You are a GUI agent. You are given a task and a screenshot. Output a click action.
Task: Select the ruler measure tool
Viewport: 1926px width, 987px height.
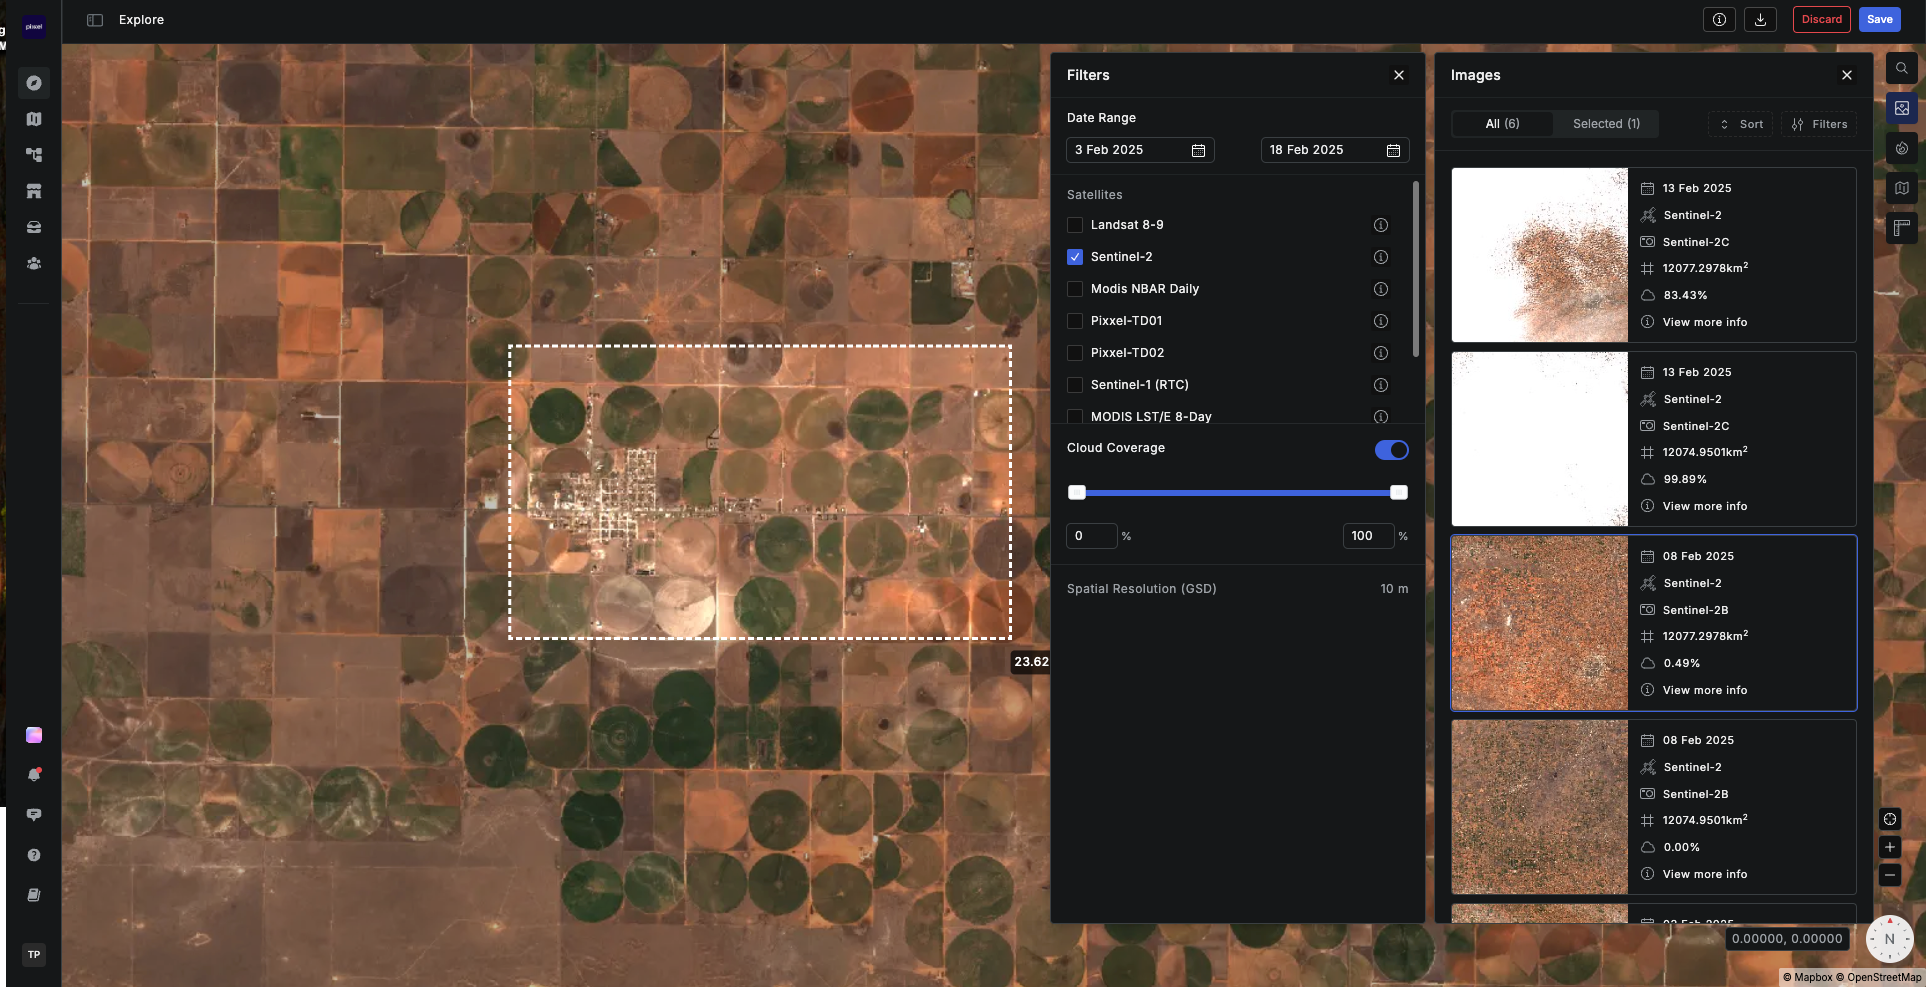tap(1901, 228)
